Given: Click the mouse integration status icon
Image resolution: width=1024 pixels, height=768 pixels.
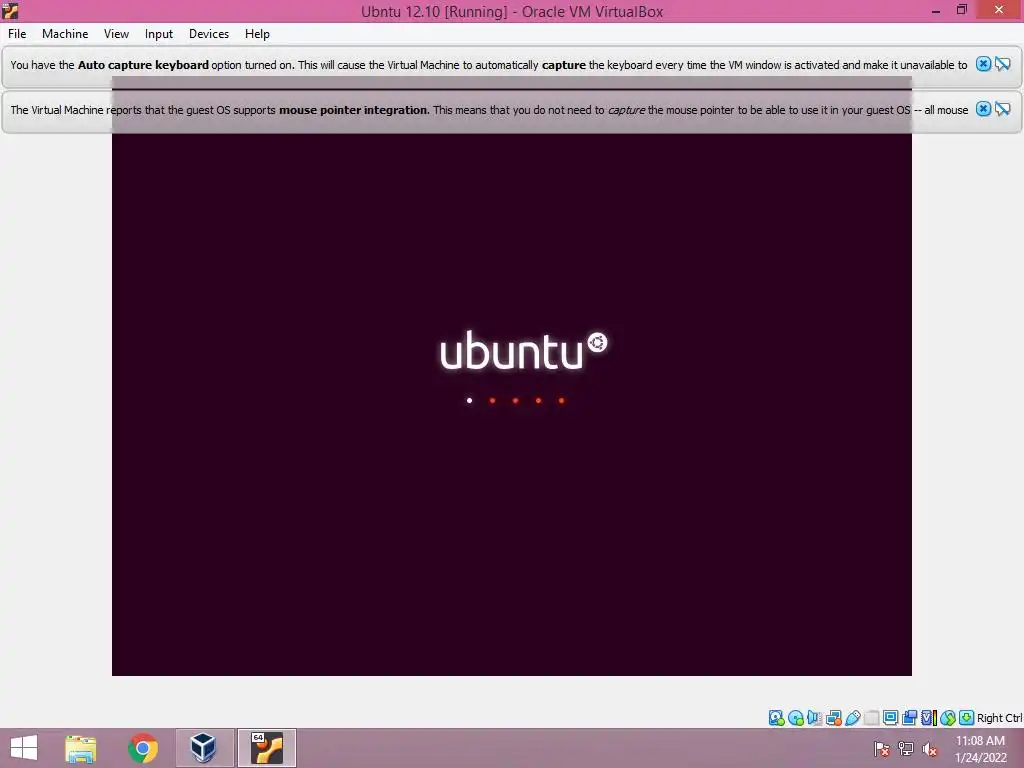Looking at the screenshot, I should (948, 718).
